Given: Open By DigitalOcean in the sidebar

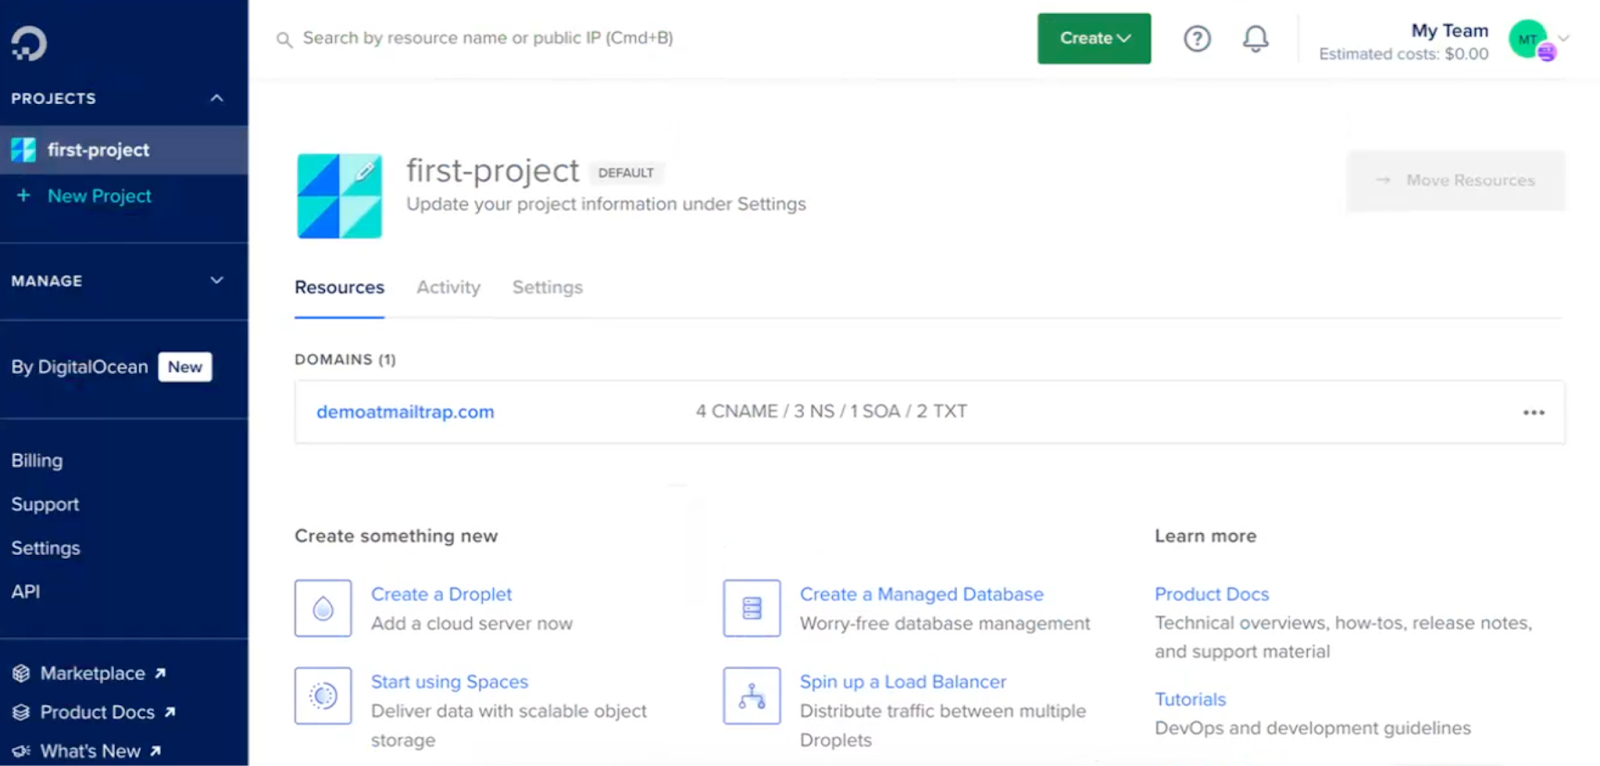Looking at the screenshot, I should (x=80, y=367).
